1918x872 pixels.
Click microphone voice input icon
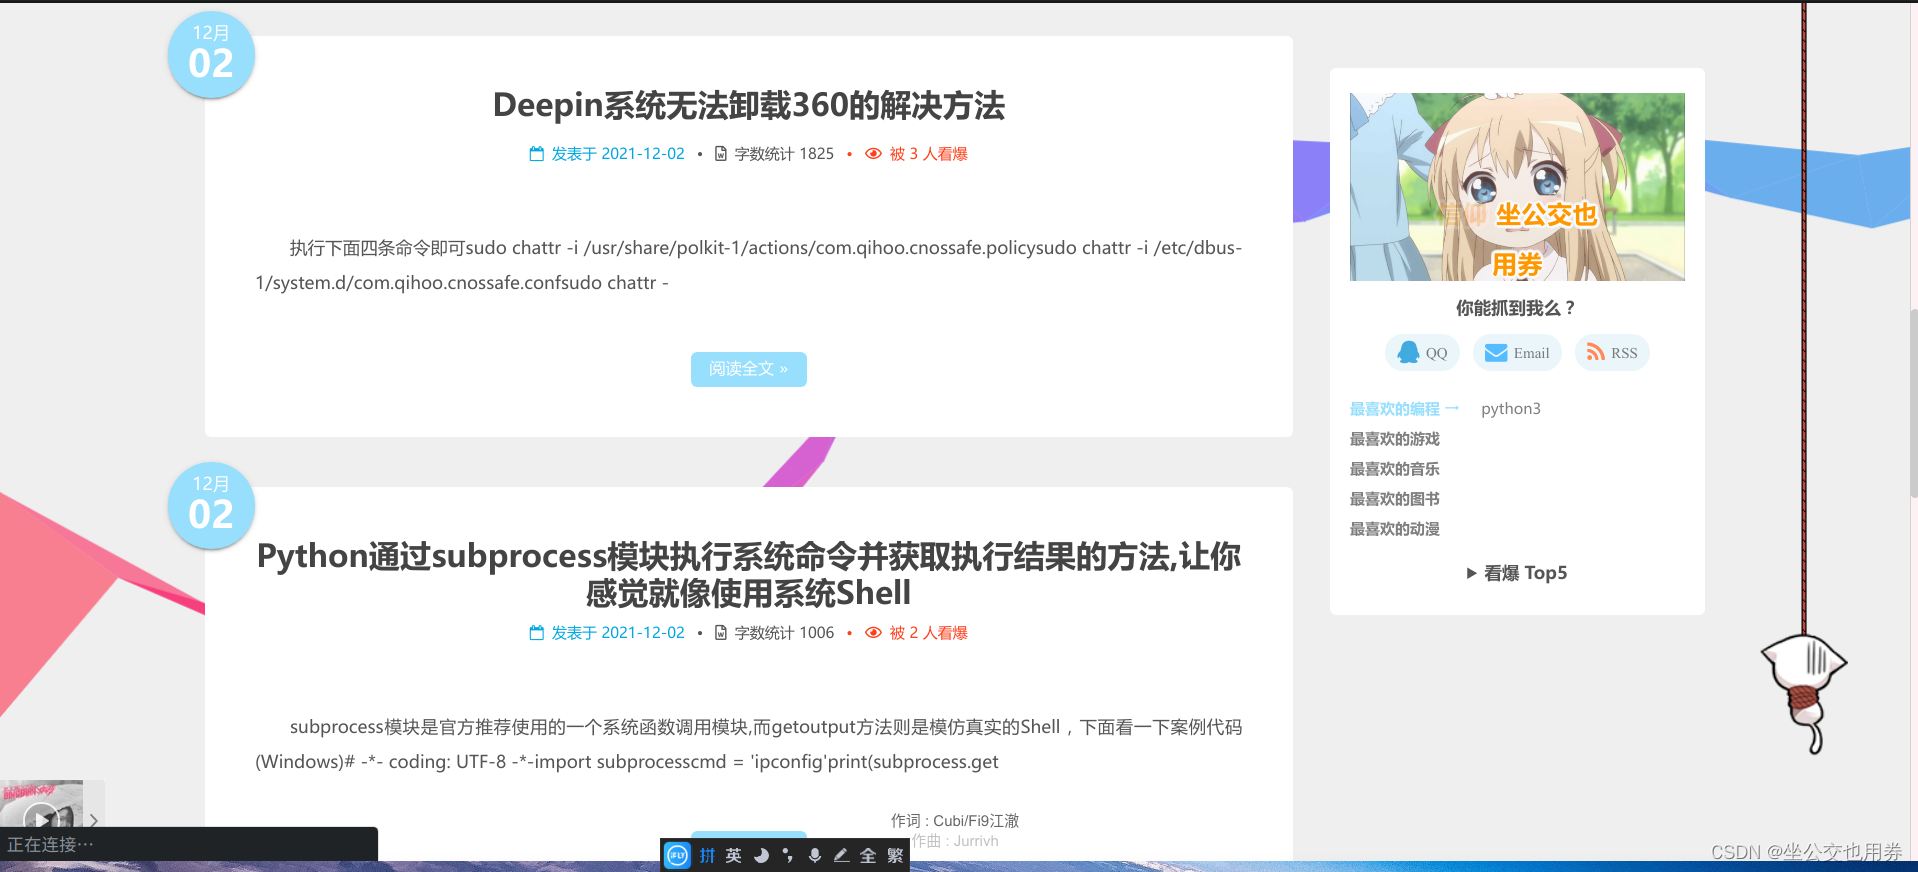point(815,855)
